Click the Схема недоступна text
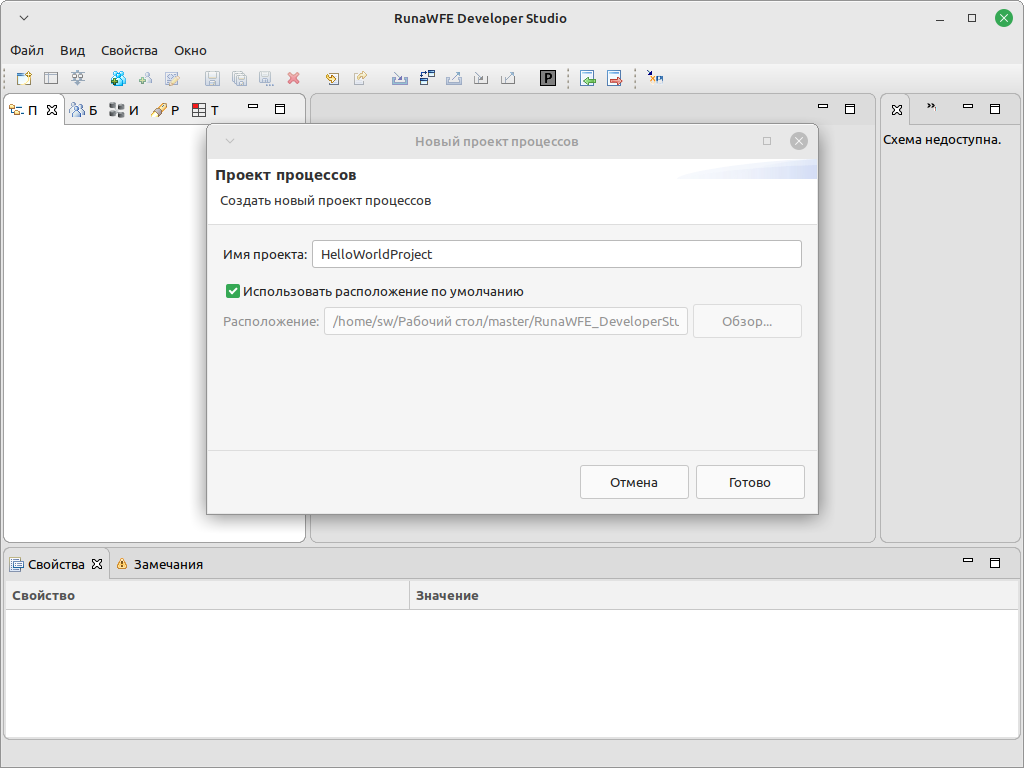The height and width of the screenshot is (768, 1024). click(942, 139)
